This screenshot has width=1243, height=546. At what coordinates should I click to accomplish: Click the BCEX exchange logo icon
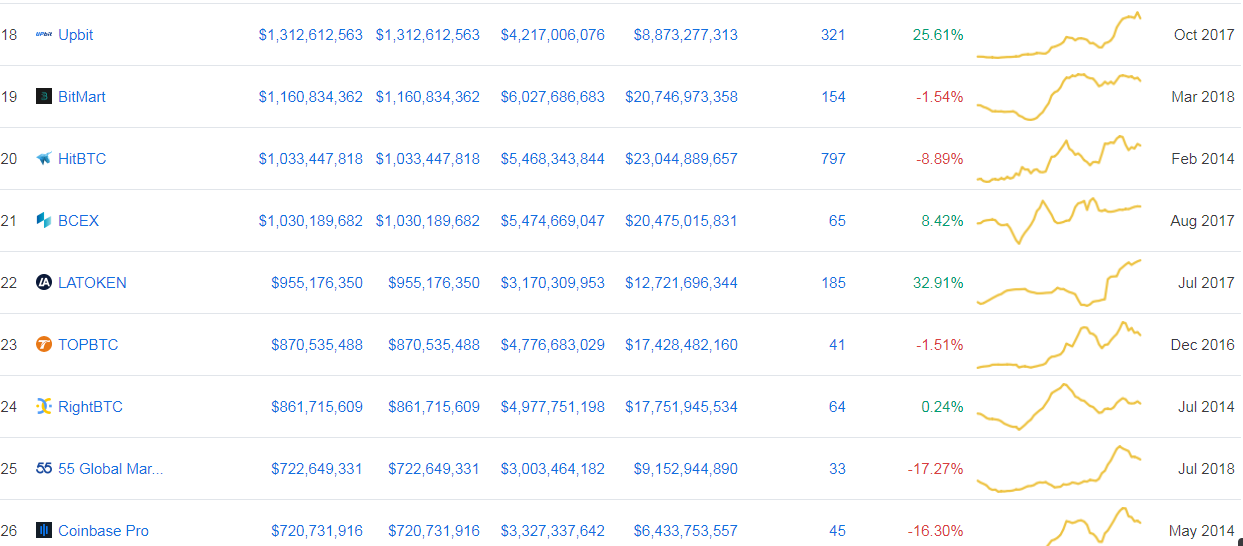(44, 221)
